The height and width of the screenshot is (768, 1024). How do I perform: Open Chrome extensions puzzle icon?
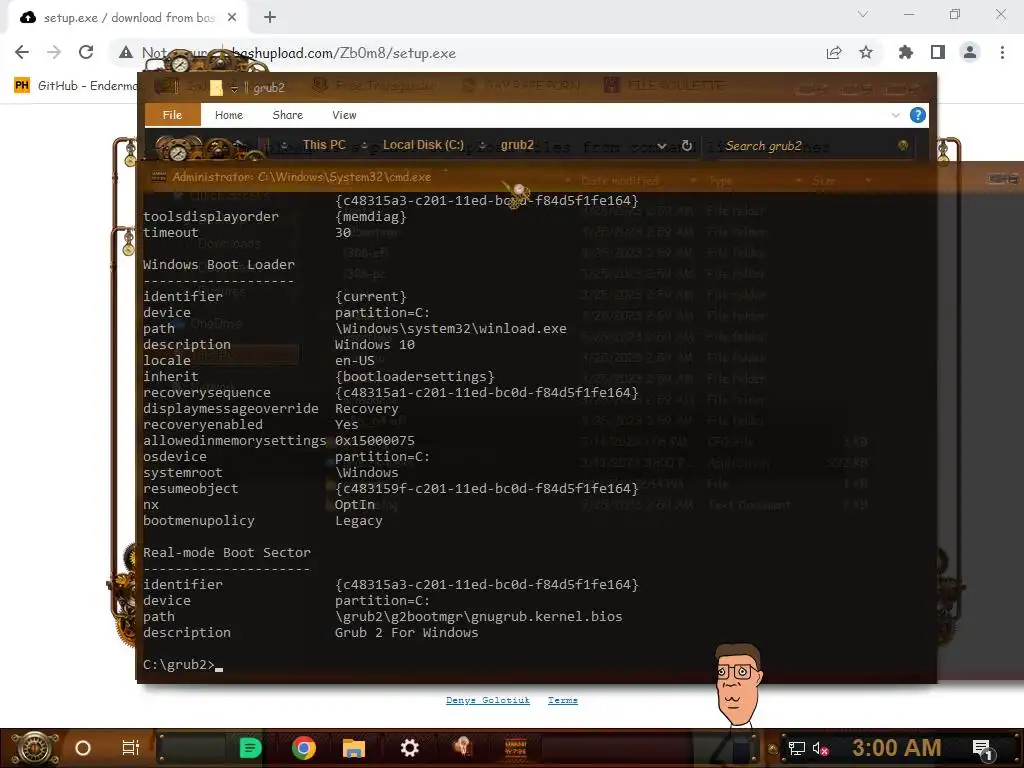click(x=906, y=53)
